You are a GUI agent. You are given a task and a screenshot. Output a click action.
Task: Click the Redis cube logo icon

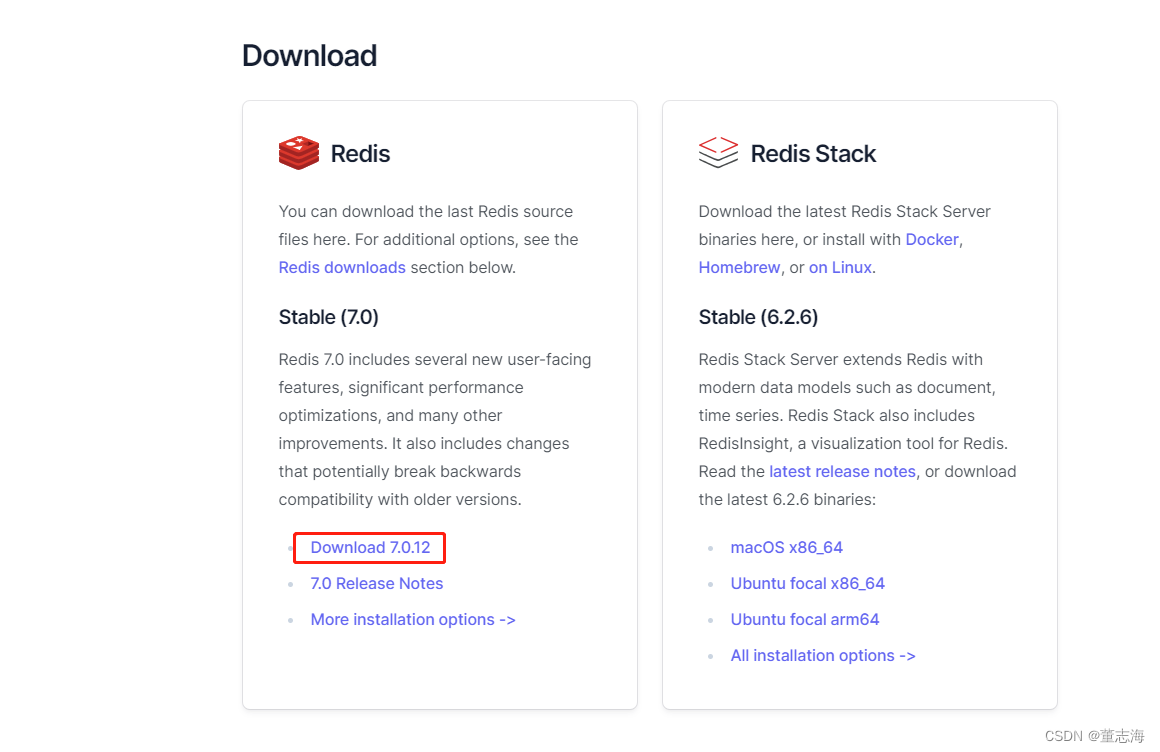click(297, 153)
